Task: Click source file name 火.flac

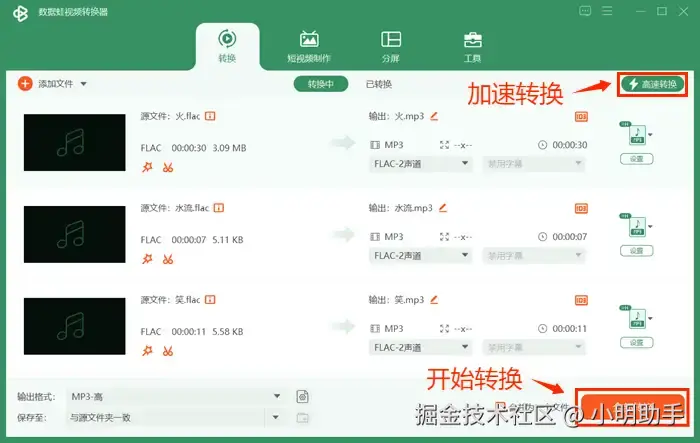Action: [x=188, y=116]
